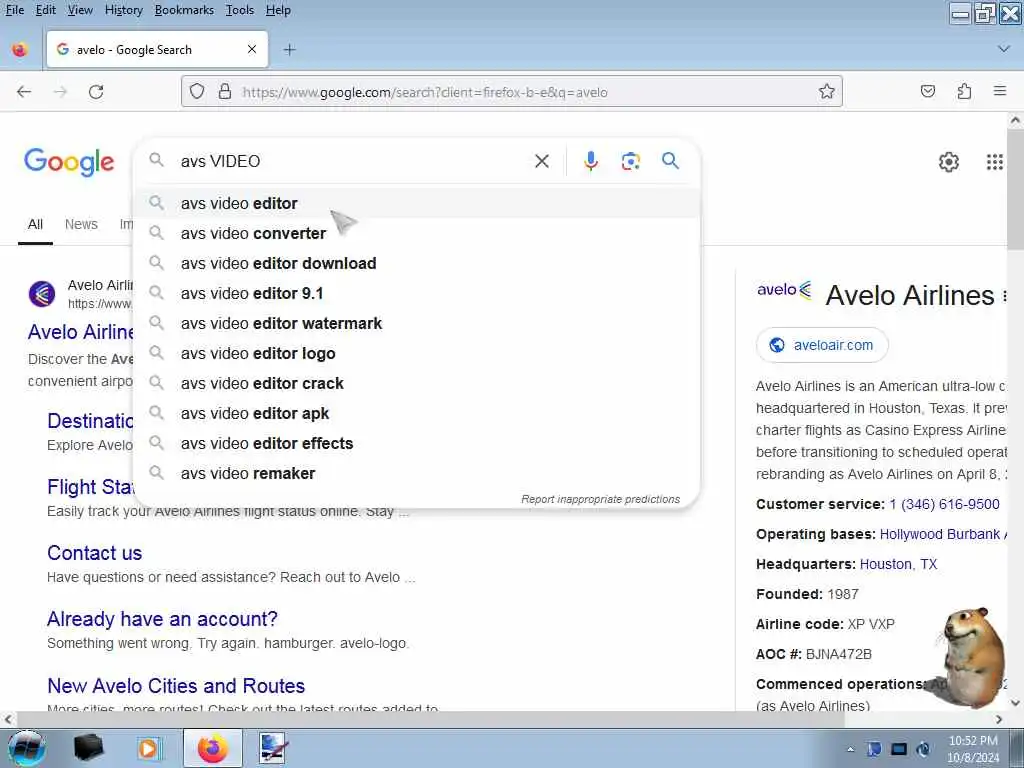Image resolution: width=1024 pixels, height=768 pixels.
Task: Expand the list all tabs chevron
Action: tap(1004, 49)
